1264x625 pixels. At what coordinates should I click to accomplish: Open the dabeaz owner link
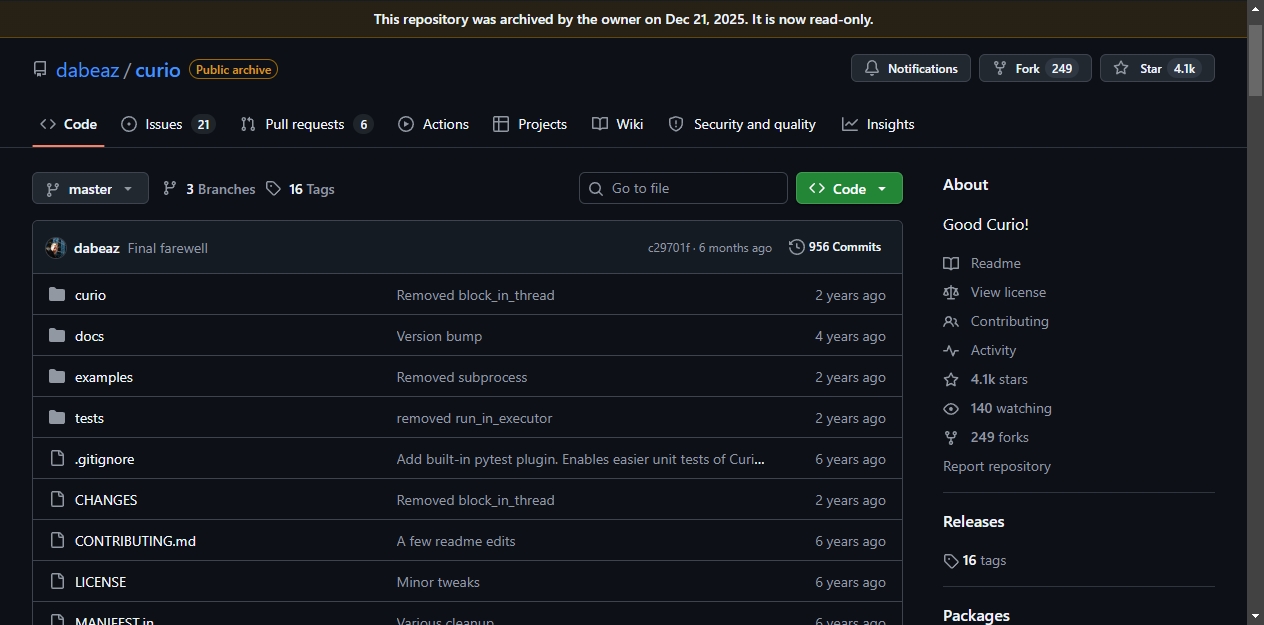(87, 70)
